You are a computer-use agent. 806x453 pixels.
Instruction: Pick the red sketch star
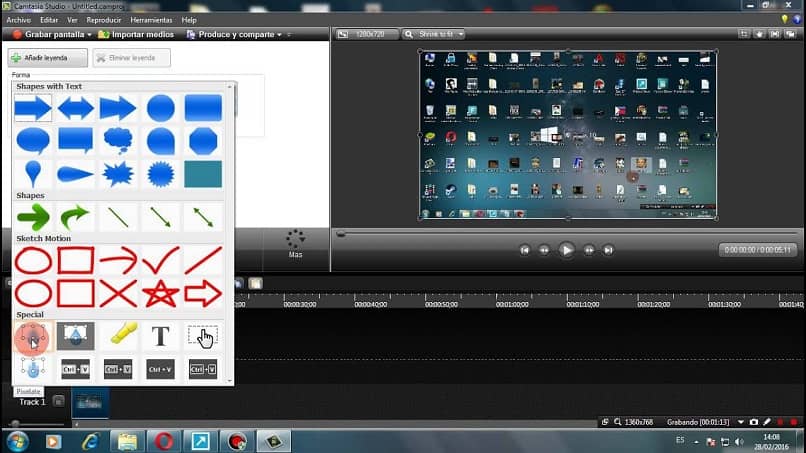(x=160, y=294)
